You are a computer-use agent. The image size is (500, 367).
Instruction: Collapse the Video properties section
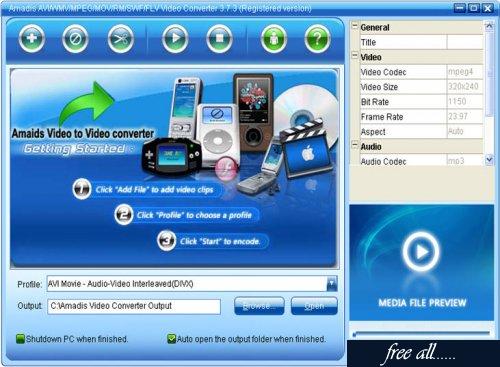(355, 55)
